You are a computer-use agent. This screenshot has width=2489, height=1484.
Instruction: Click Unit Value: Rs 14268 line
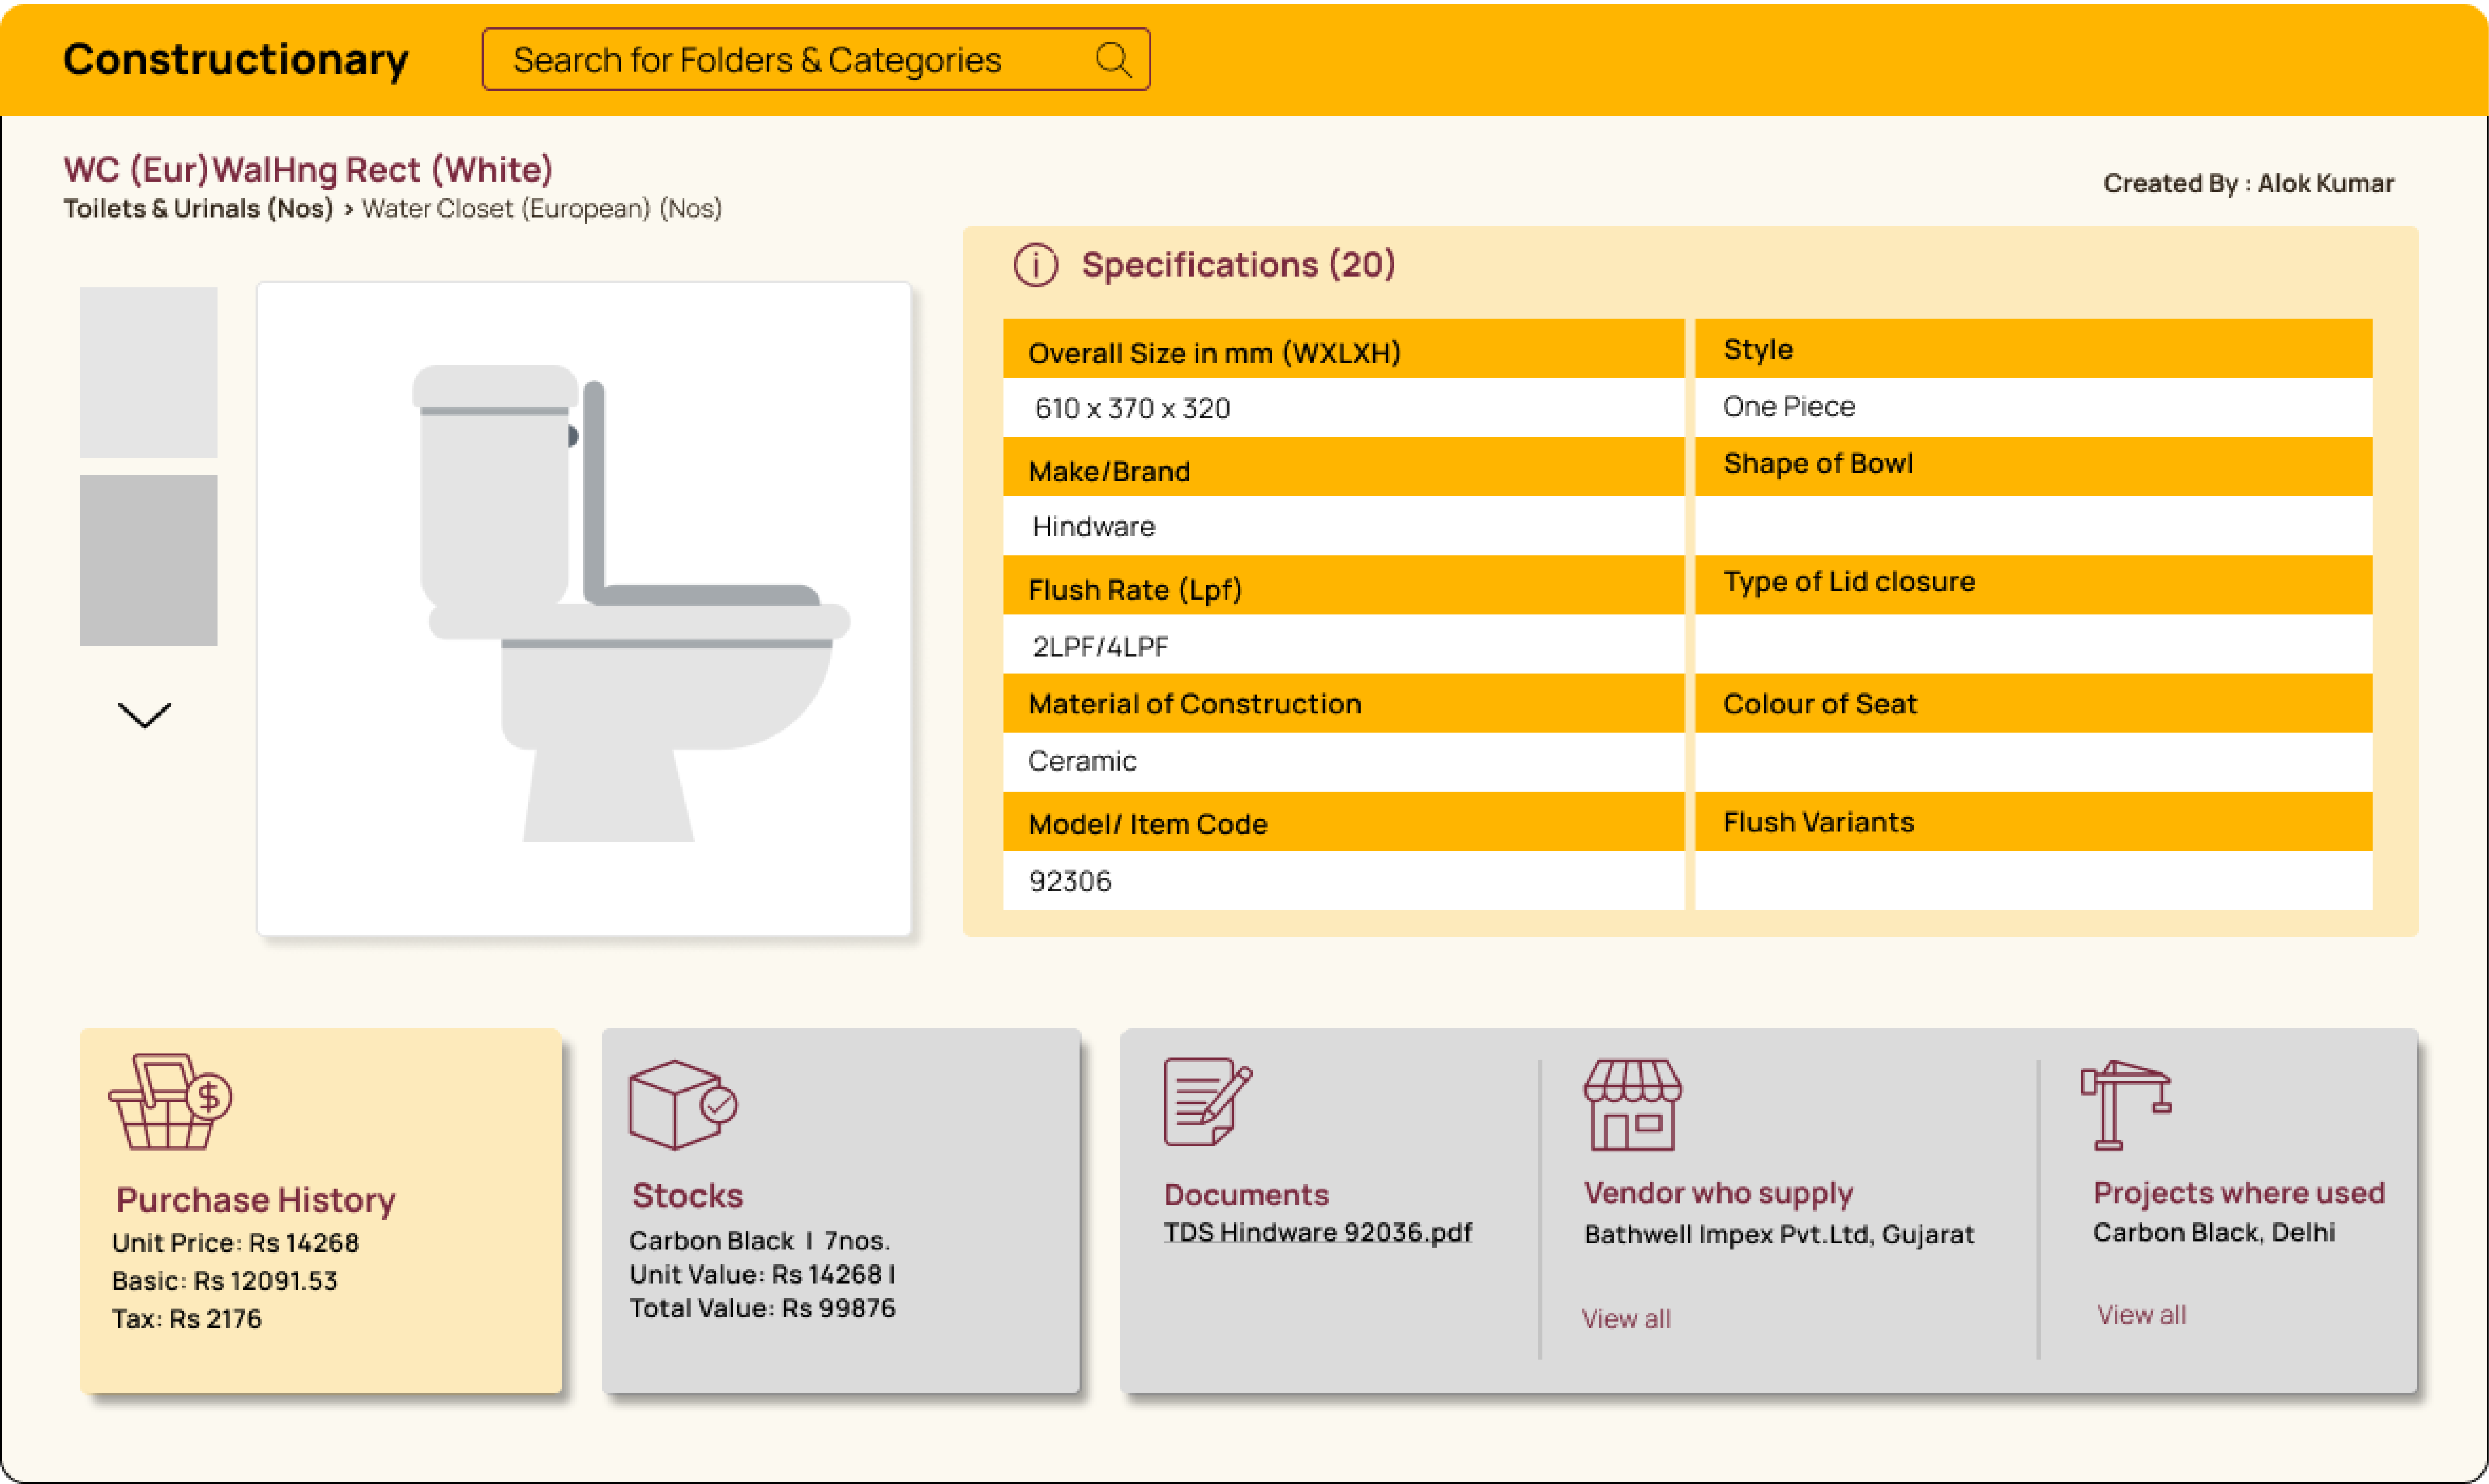(762, 1275)
